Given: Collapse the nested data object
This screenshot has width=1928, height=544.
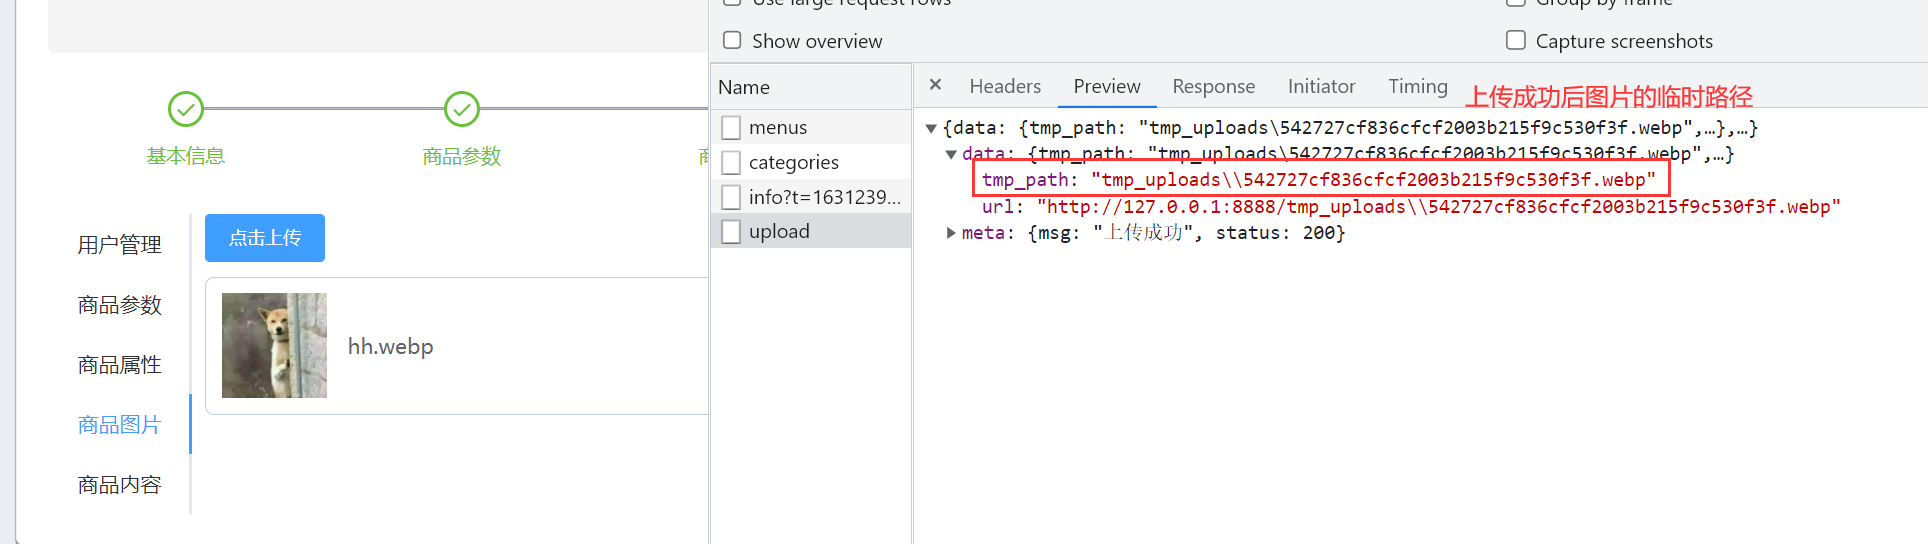Looking at the screenshot, I should click(x=951, y=154).
